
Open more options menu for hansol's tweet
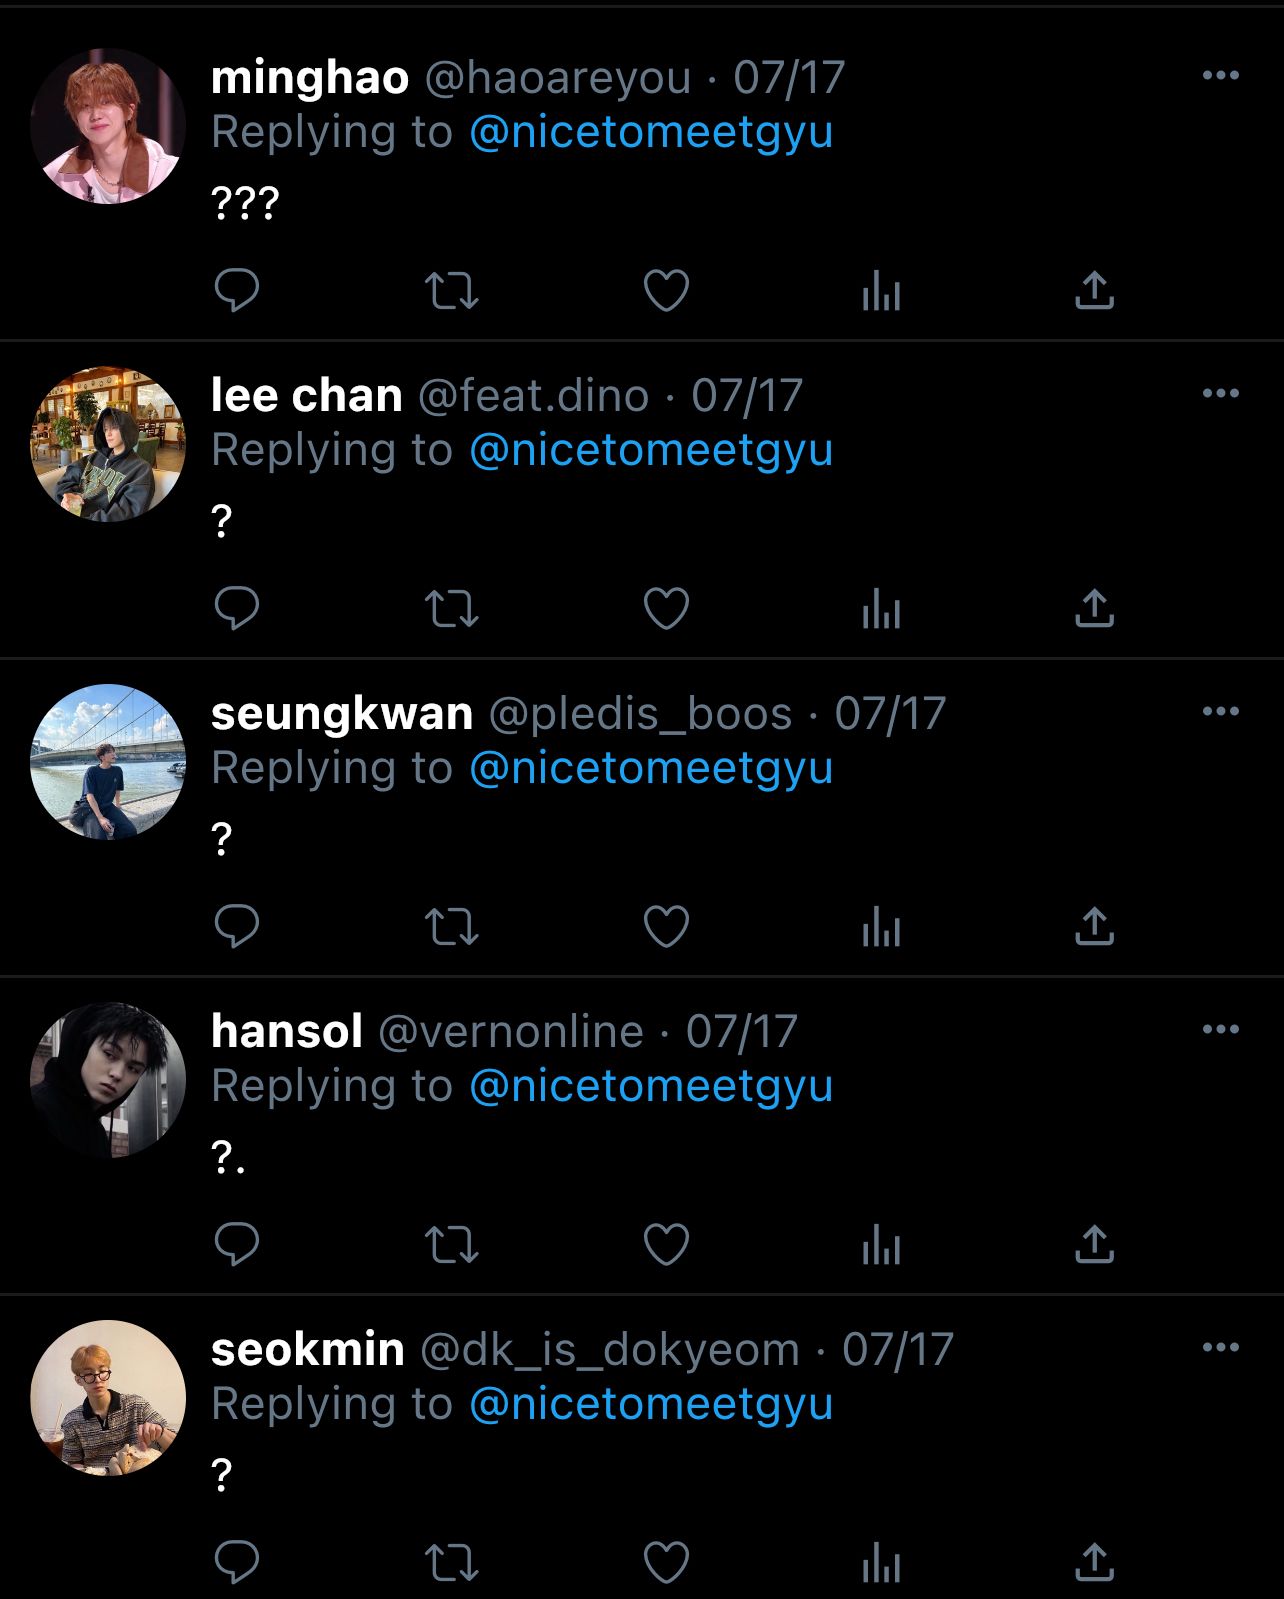click(1220, 1030)
